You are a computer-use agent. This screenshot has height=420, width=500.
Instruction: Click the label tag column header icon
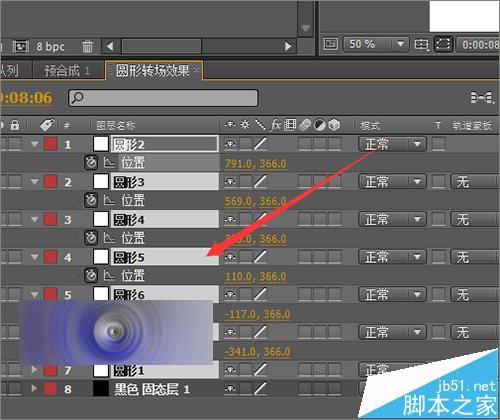tap(47, 125)
